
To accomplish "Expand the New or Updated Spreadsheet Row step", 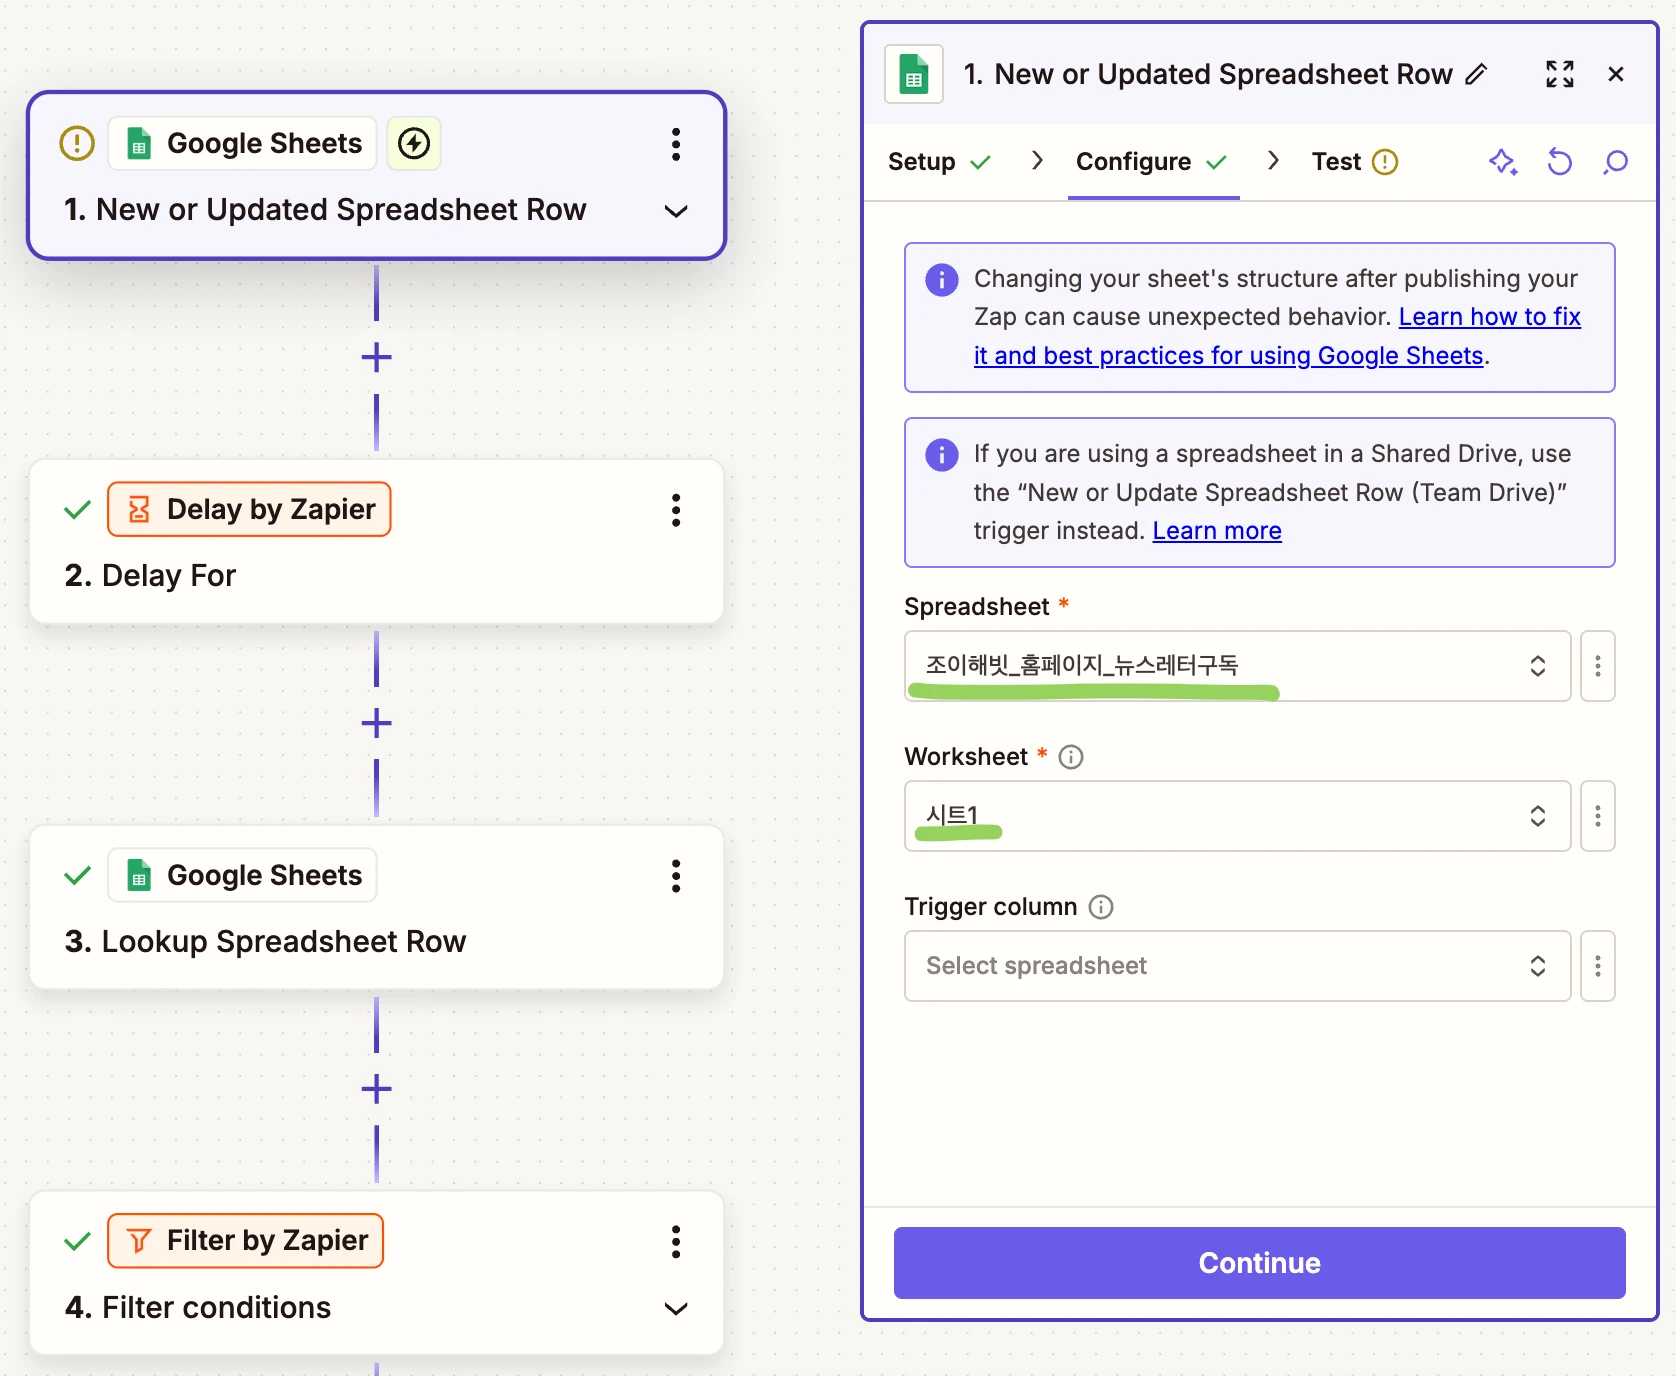I will [x=676, y=211].
